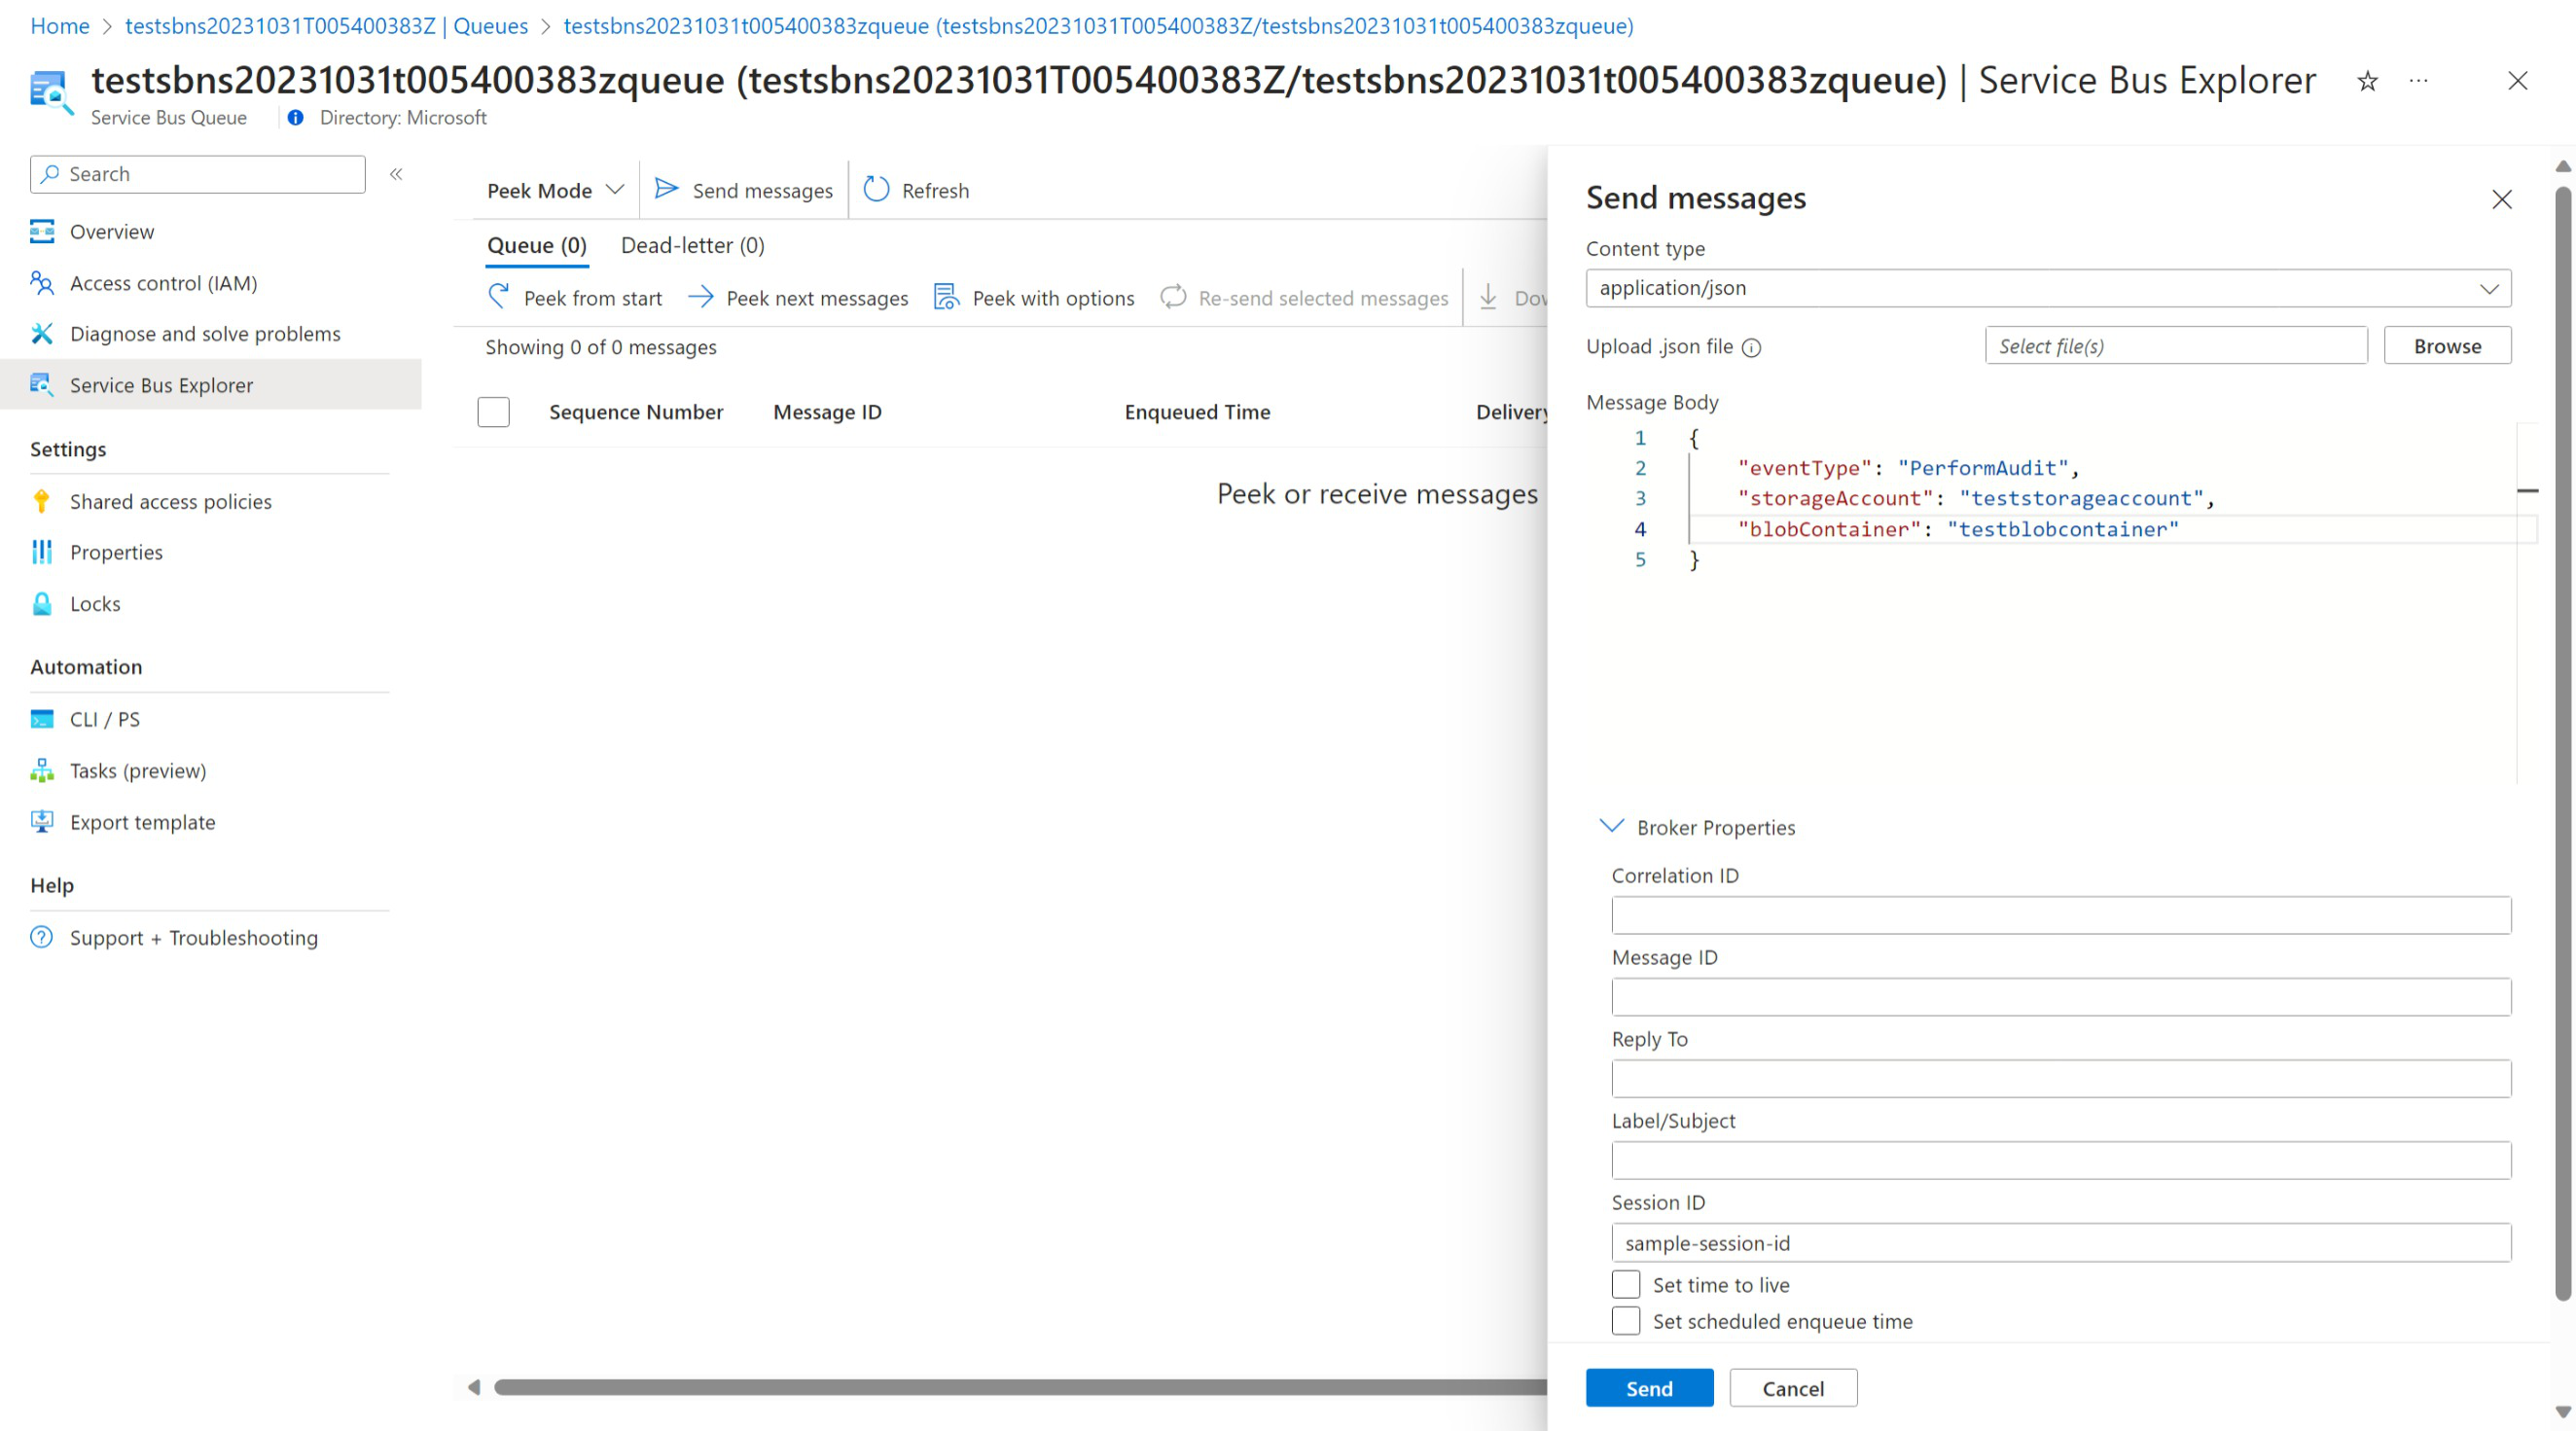Toggle Set time to live checkbox
This screenshot has width=2576, height=1431.
click(x=1623, y=1285)
